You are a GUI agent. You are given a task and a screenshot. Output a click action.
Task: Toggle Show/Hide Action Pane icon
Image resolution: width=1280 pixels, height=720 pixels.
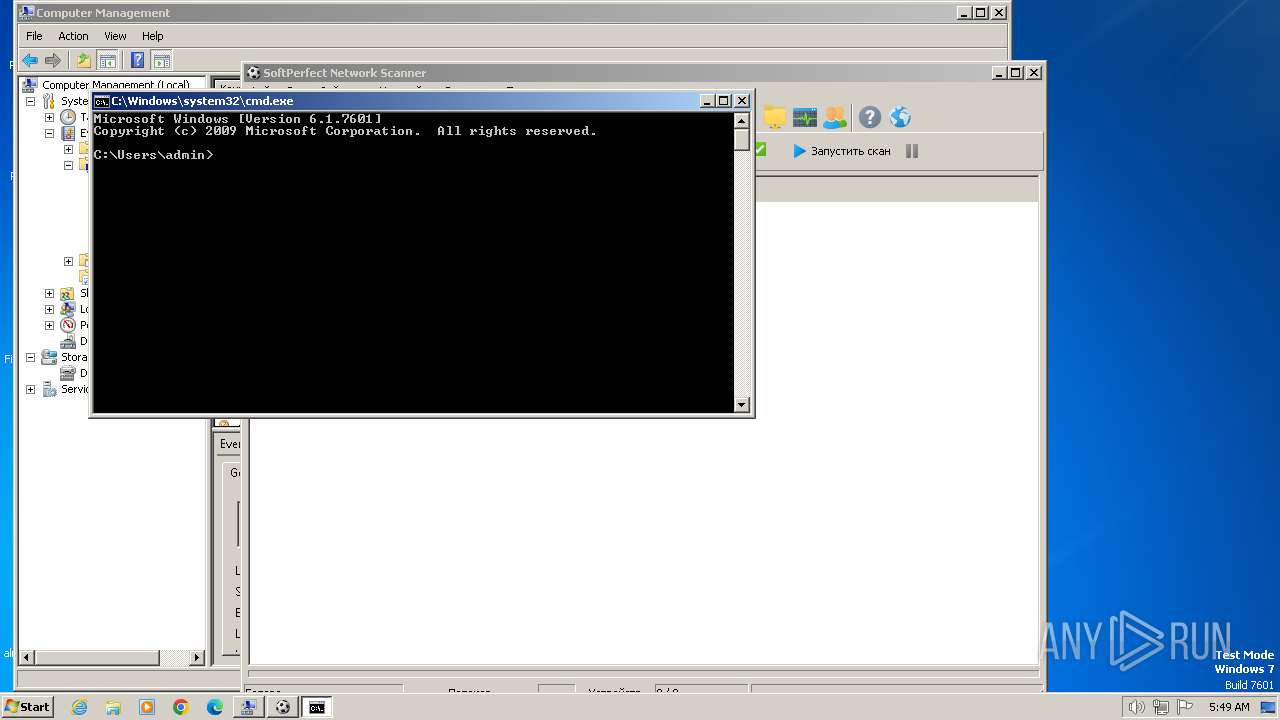click(161, 60)
